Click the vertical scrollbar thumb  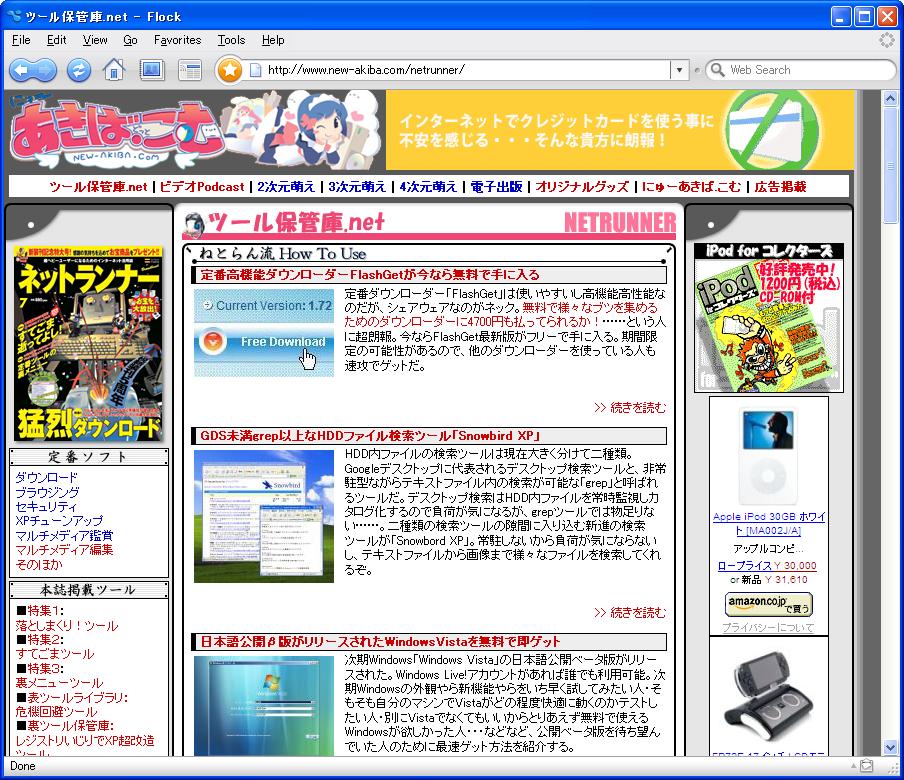(x=890, y=164)
